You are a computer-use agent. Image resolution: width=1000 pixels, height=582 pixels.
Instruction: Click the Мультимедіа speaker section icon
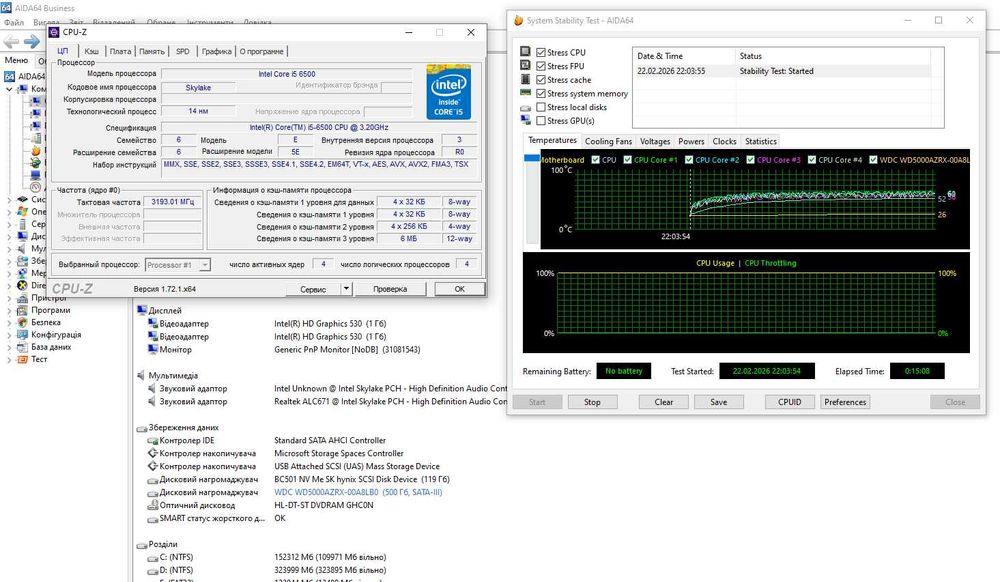(142, 375)
